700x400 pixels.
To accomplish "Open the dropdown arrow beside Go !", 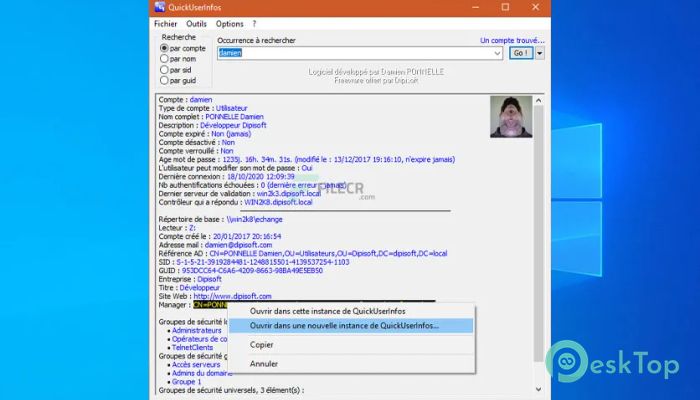I will point(540,53).
